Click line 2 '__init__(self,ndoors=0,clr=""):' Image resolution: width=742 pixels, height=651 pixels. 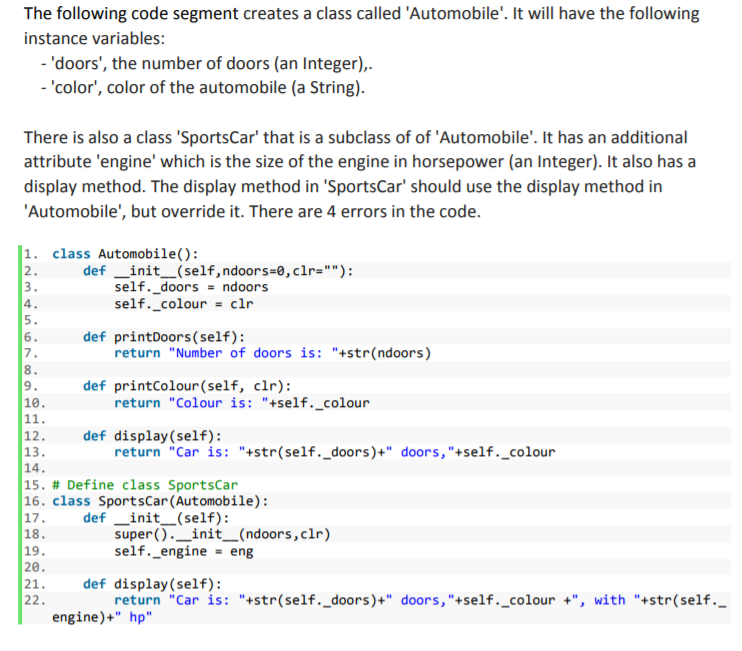tap(234, 271)
